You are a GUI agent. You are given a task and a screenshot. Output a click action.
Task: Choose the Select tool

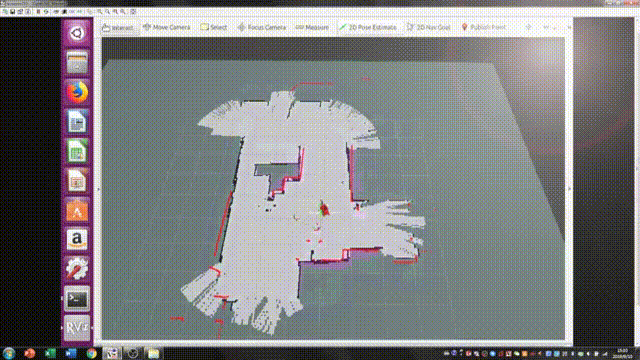click(213, 27)
